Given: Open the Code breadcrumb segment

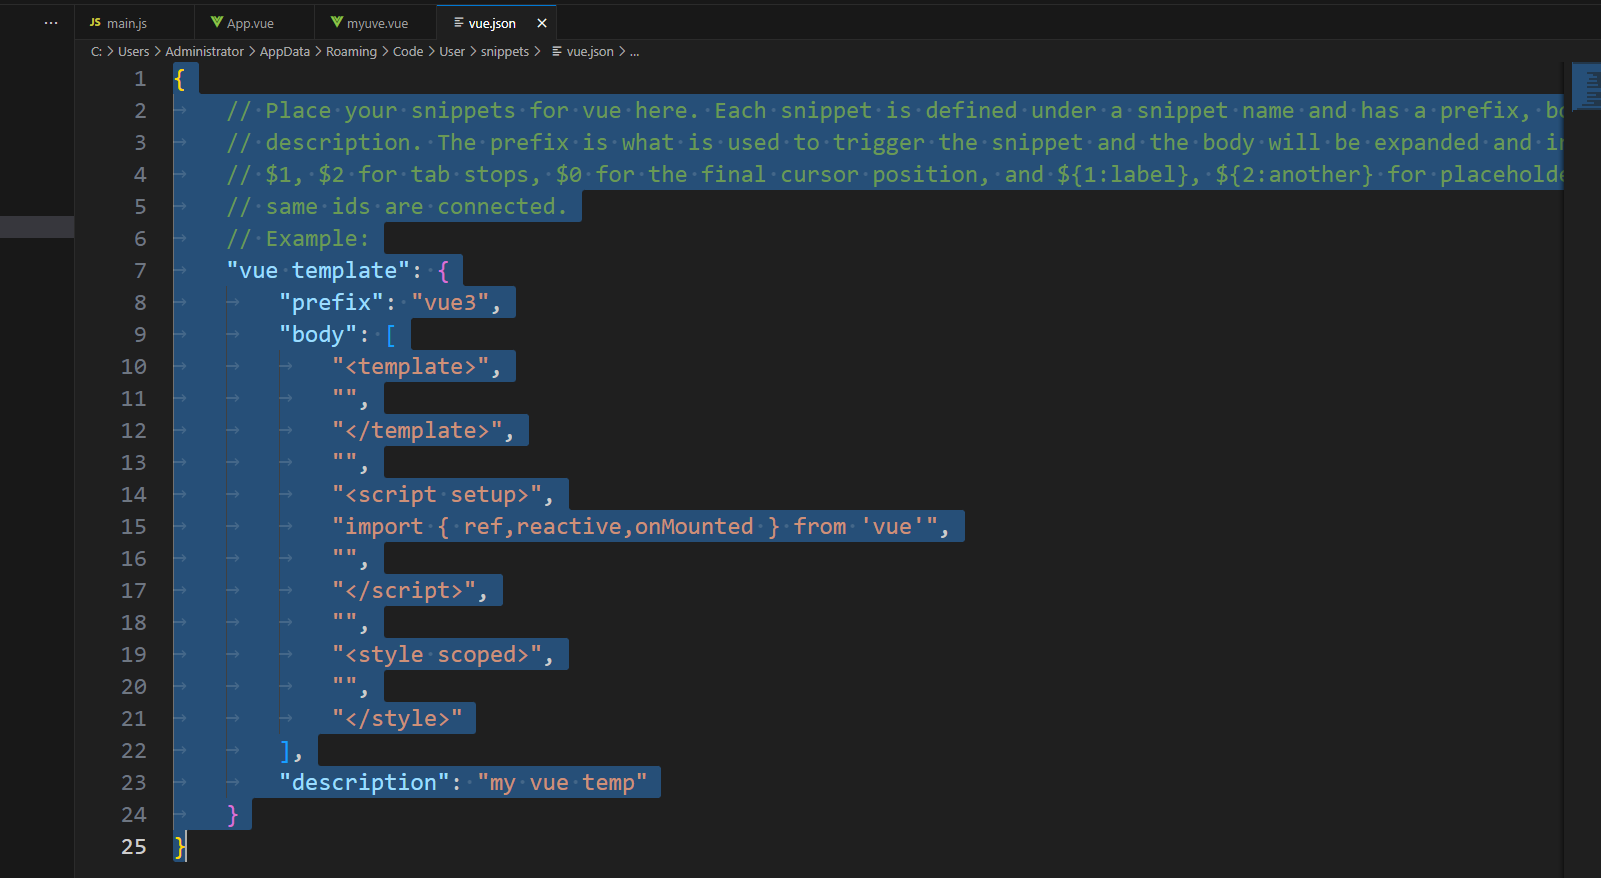Looking at the screenshot, I should [x=408, y=51].
